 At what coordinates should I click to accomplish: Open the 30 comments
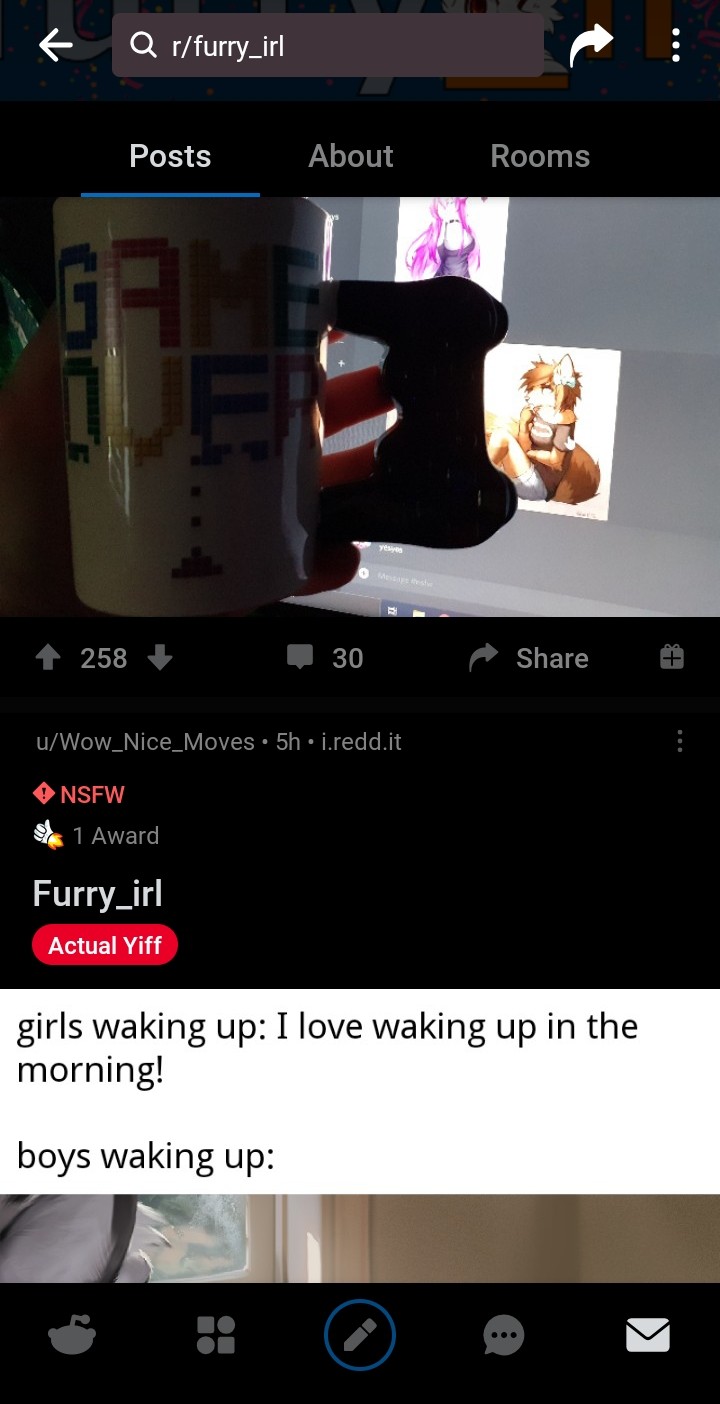point(325,657)
